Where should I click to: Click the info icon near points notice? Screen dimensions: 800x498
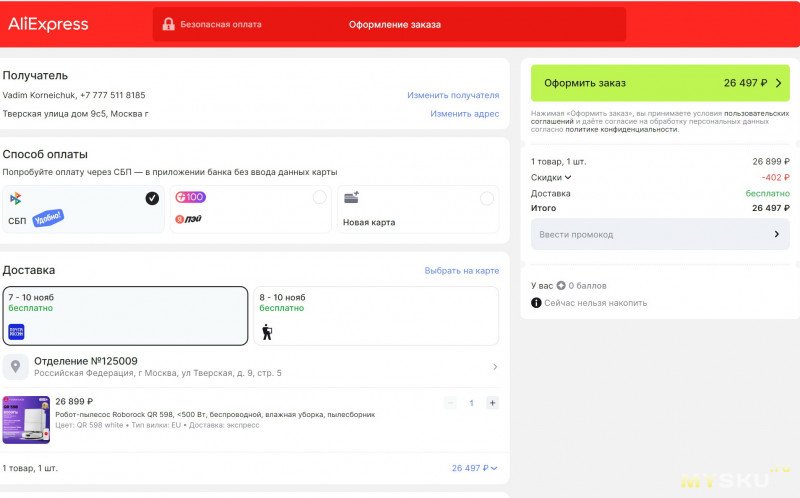[536, 303]
